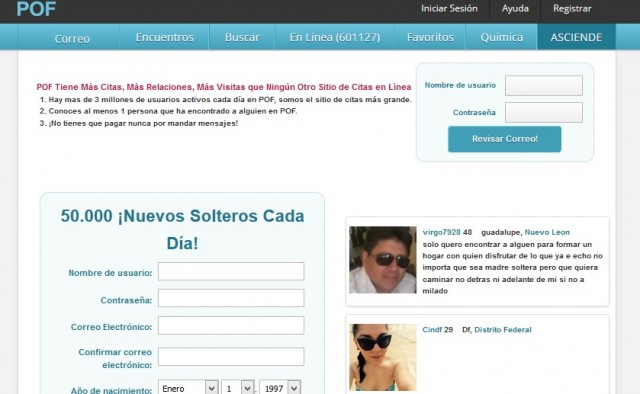Click the '50.000 ¡Nuevos Solteros Cada Día!' heading
The height and width of the screenshot is (394, 640).
[182, 229]
